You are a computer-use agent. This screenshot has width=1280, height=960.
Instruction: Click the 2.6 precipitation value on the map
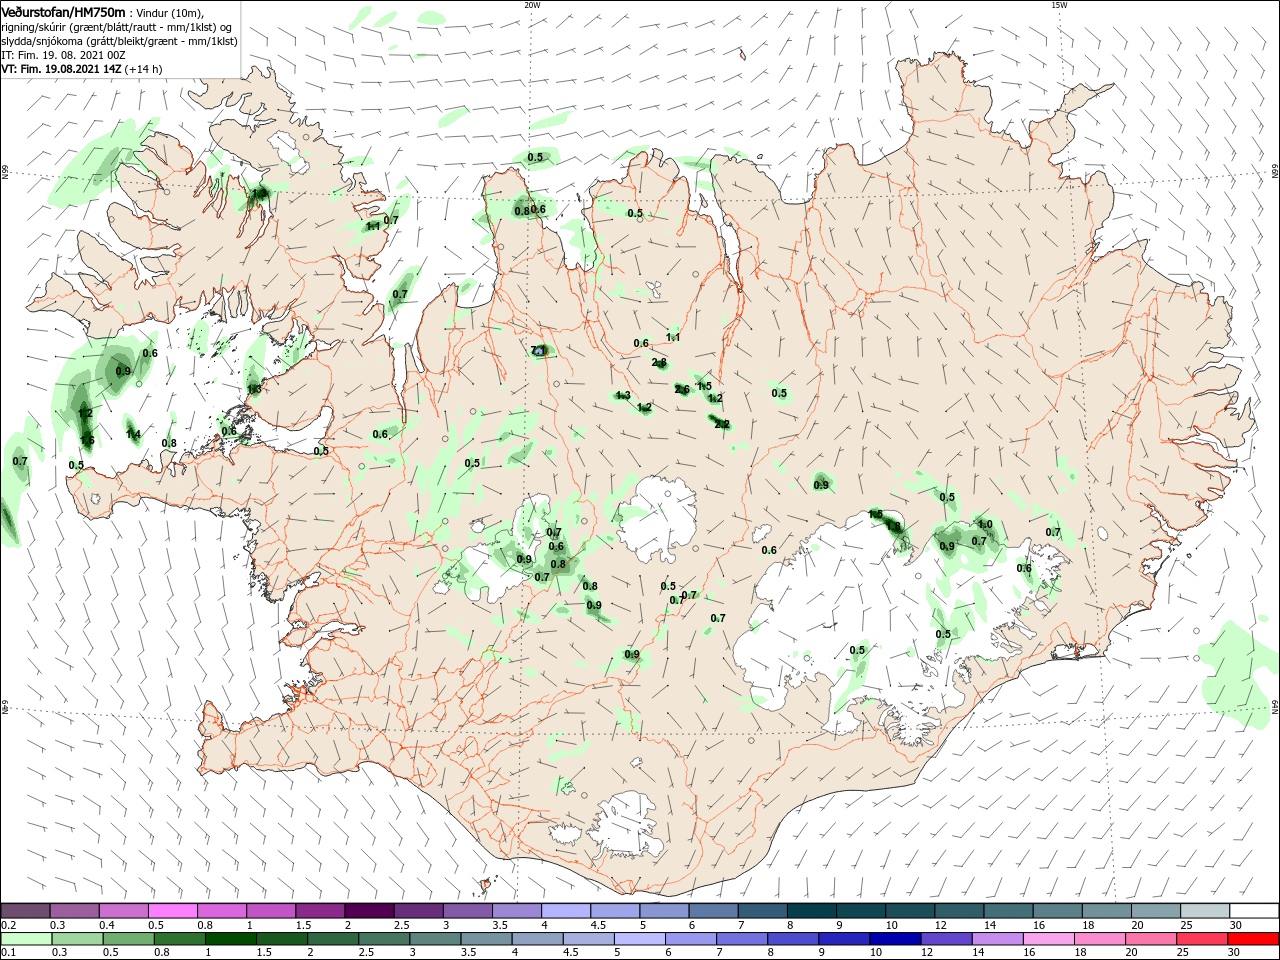(682, 390)
